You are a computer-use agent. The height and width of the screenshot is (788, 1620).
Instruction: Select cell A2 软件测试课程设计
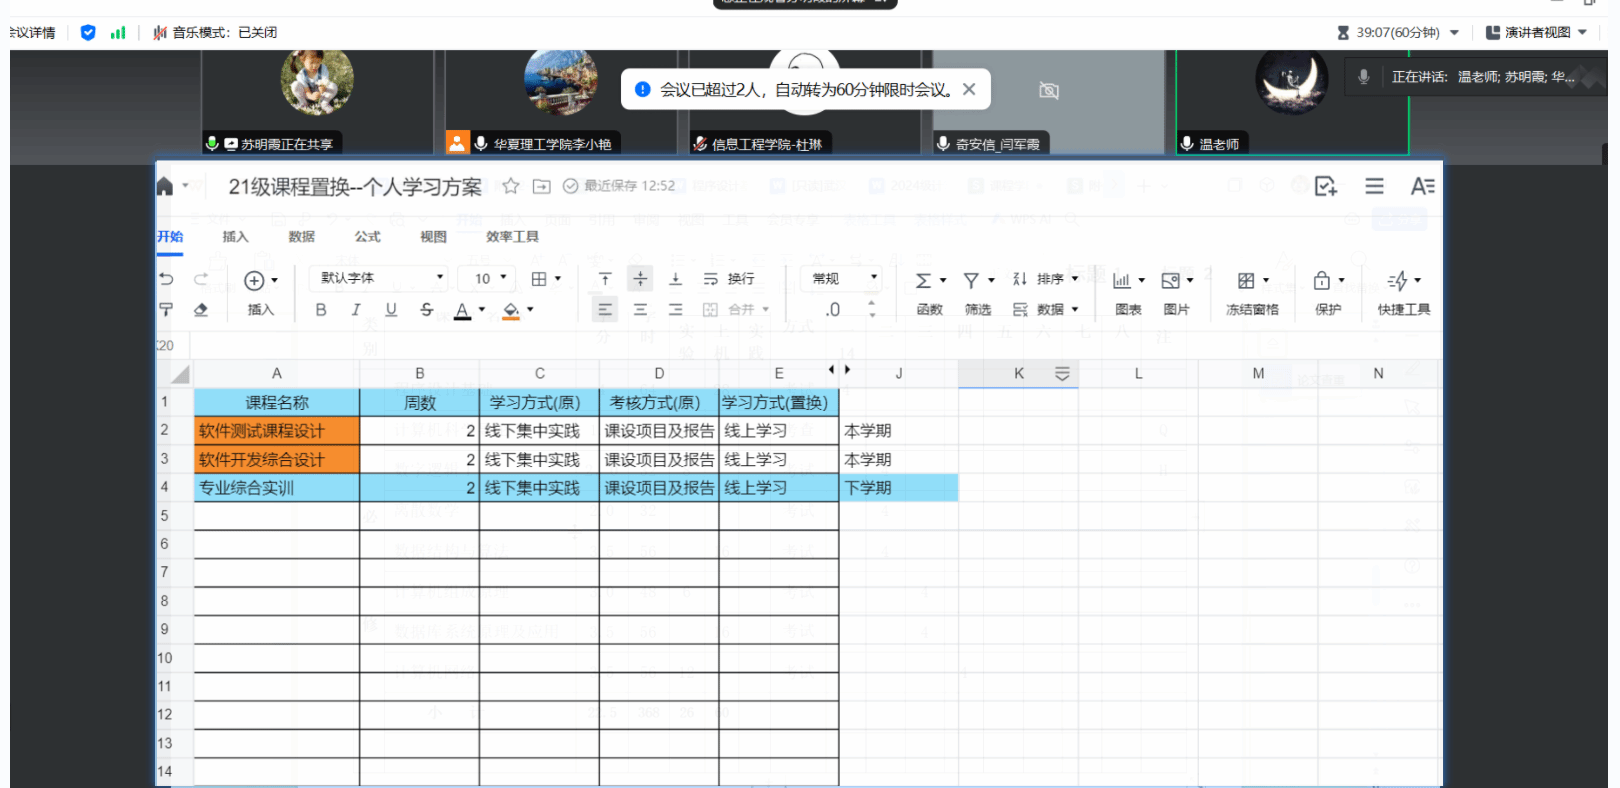pos(277,431)
